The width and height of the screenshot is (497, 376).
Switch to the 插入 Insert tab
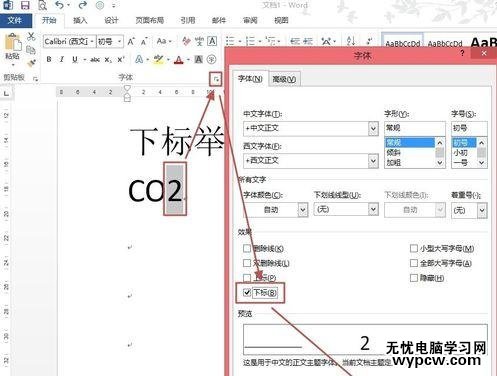pyautogui.click(x=80, y=21)
